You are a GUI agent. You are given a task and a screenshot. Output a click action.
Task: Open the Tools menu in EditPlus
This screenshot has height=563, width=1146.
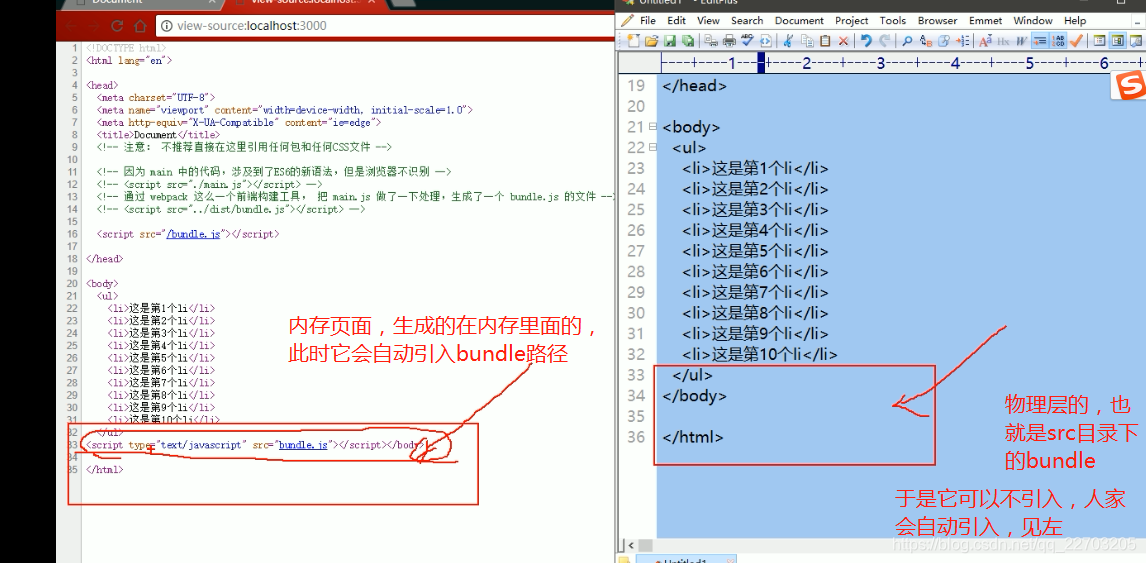pos(892,20)
